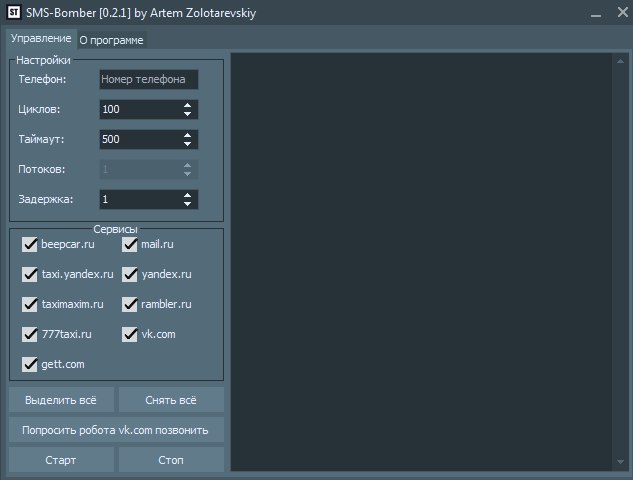Toggle the gett.com checkbox
Viewport: 633px width, 480px height.
(30, 364)
